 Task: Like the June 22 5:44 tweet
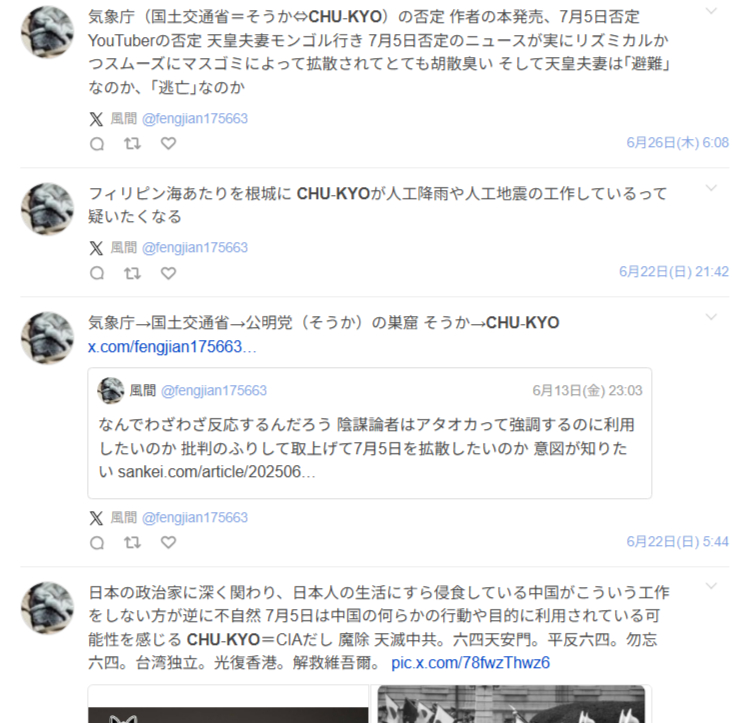[x=169, y=543]
